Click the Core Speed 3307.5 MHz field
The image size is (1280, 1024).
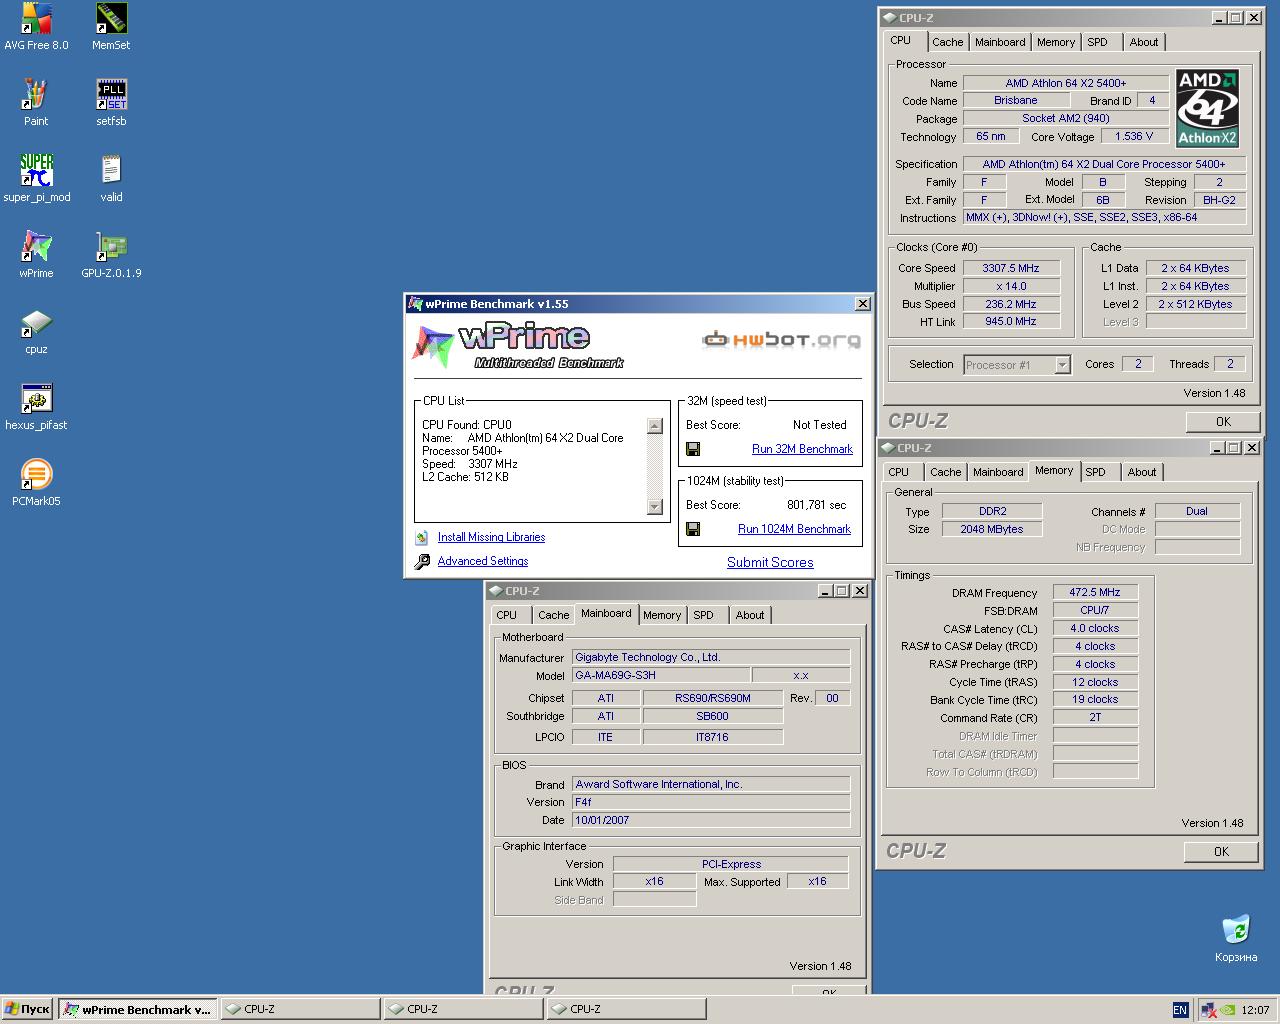[x=1010, y=268]
